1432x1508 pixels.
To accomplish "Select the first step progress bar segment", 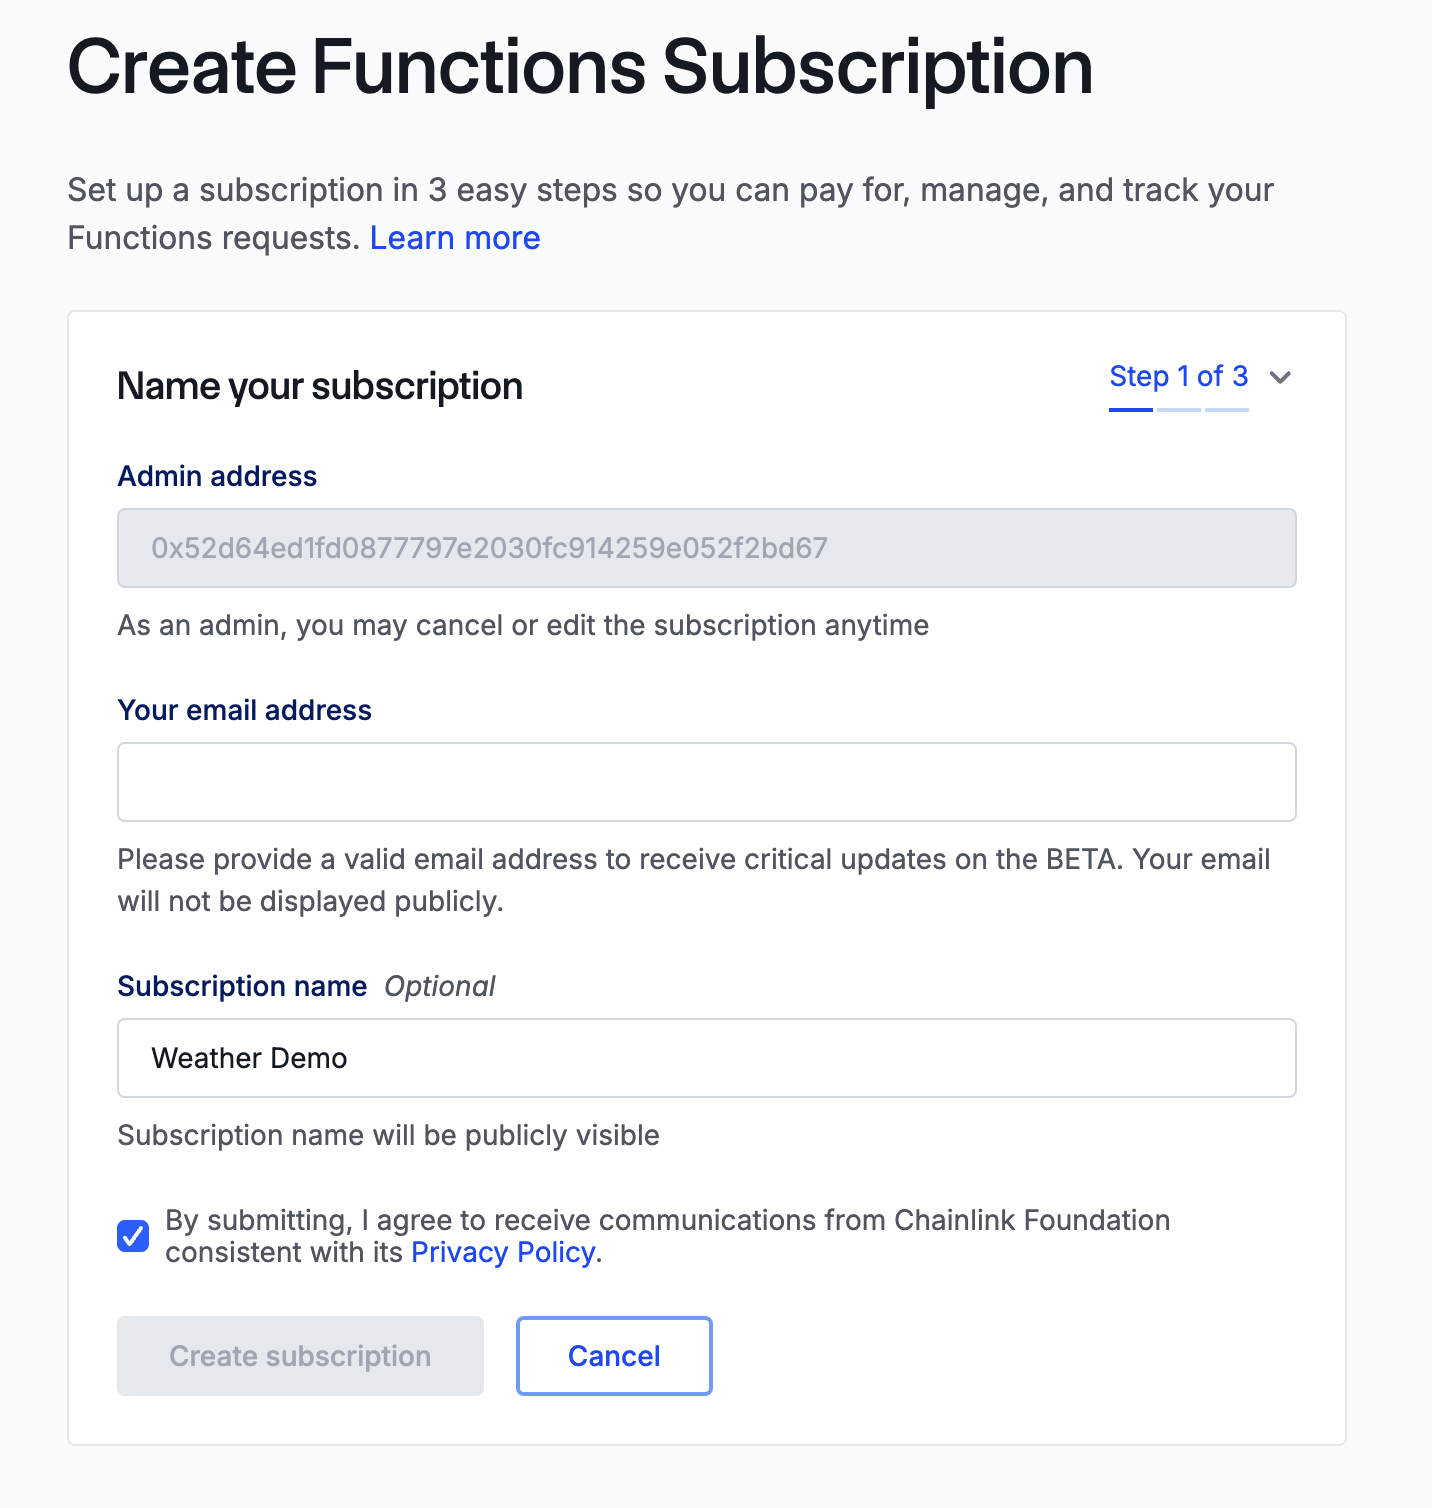I will [1131, 409].
